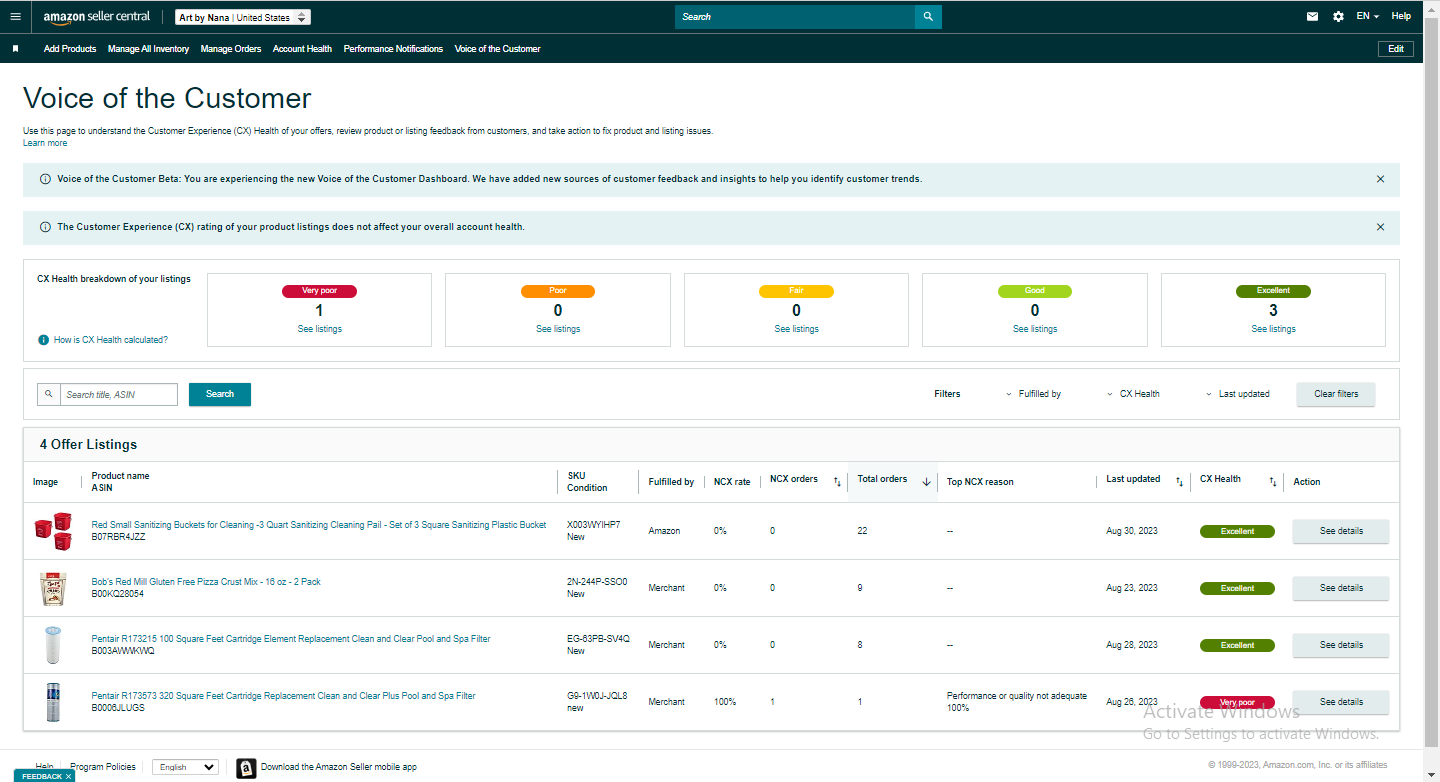See listings under Fair
Viewport: 1440px width, 782px height.
(x=796, y=329)
